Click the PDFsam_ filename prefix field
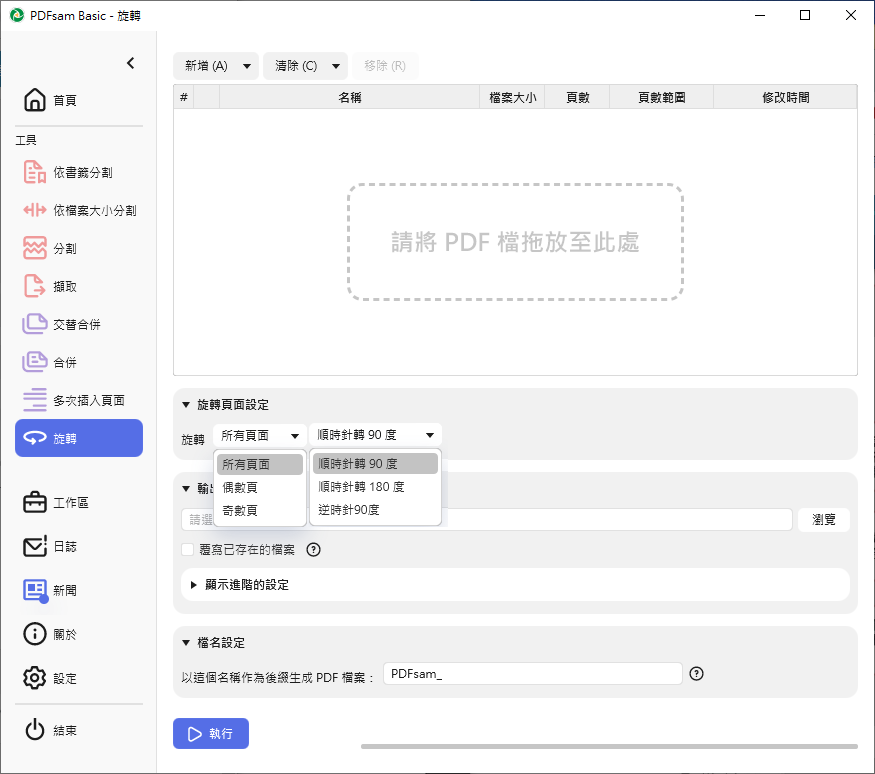 pyautogui.click(x=533, y=674)
